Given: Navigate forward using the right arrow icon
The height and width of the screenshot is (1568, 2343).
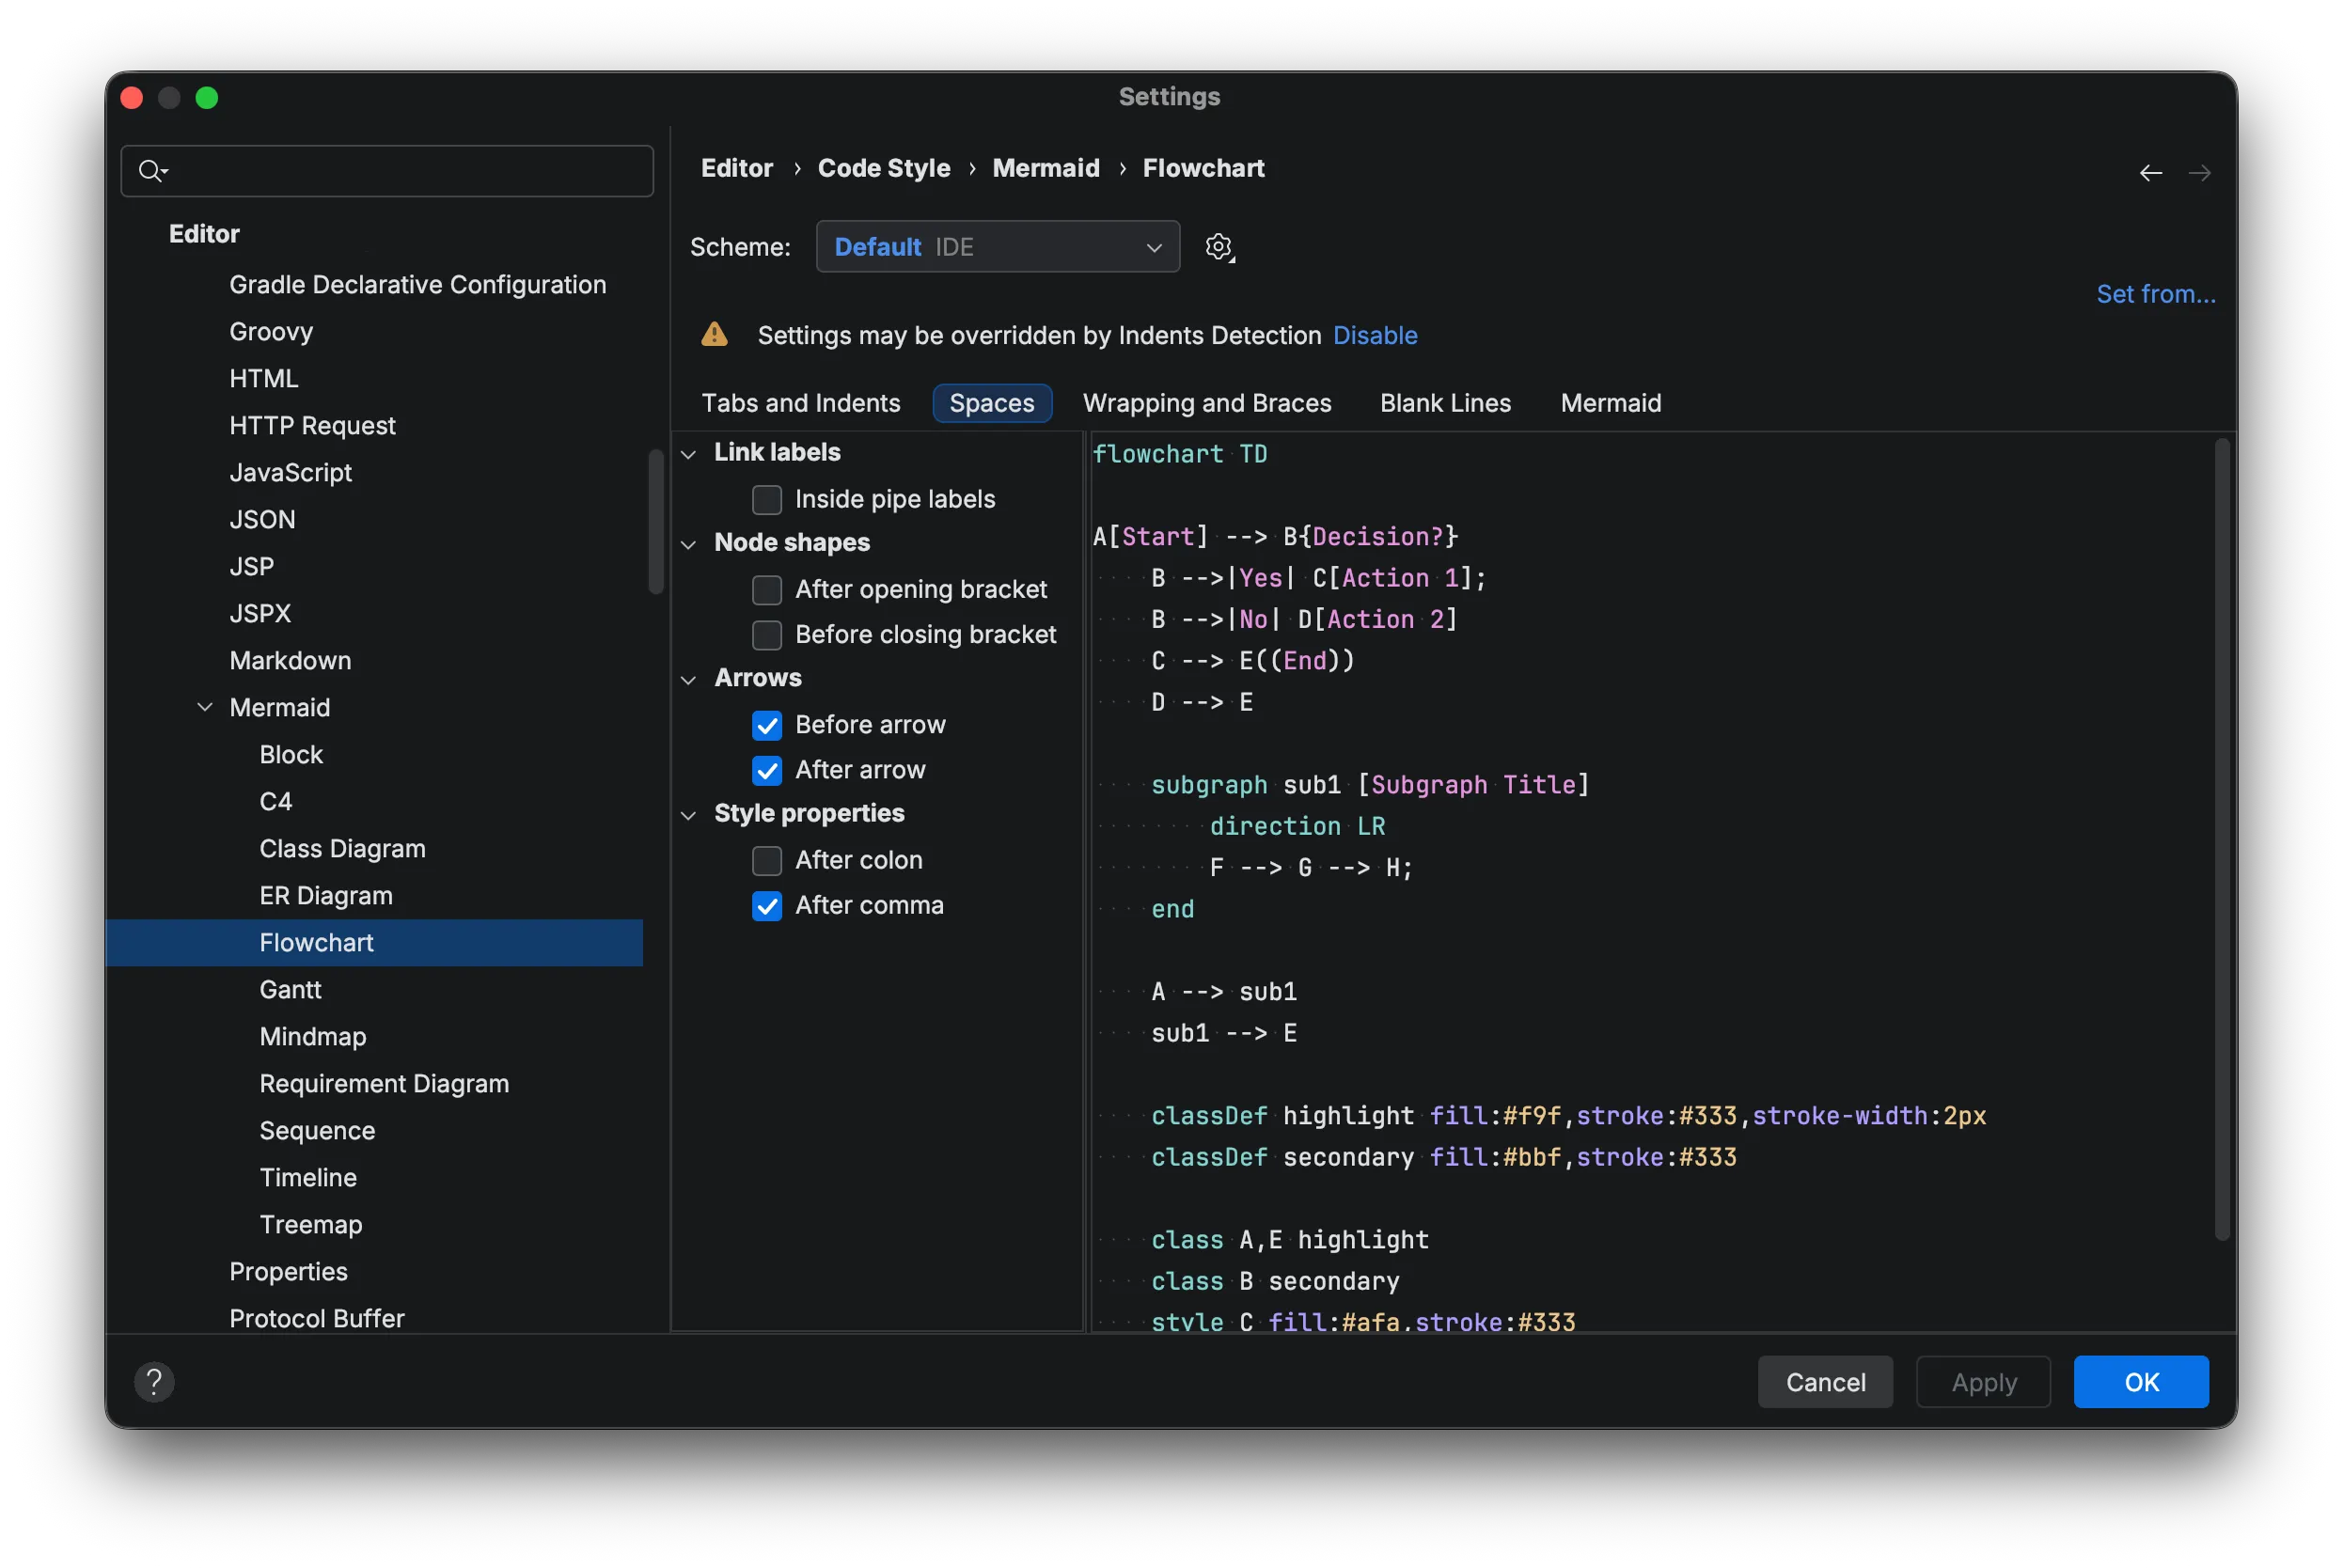Looking at the screenshot, I should pos(2200,172).
